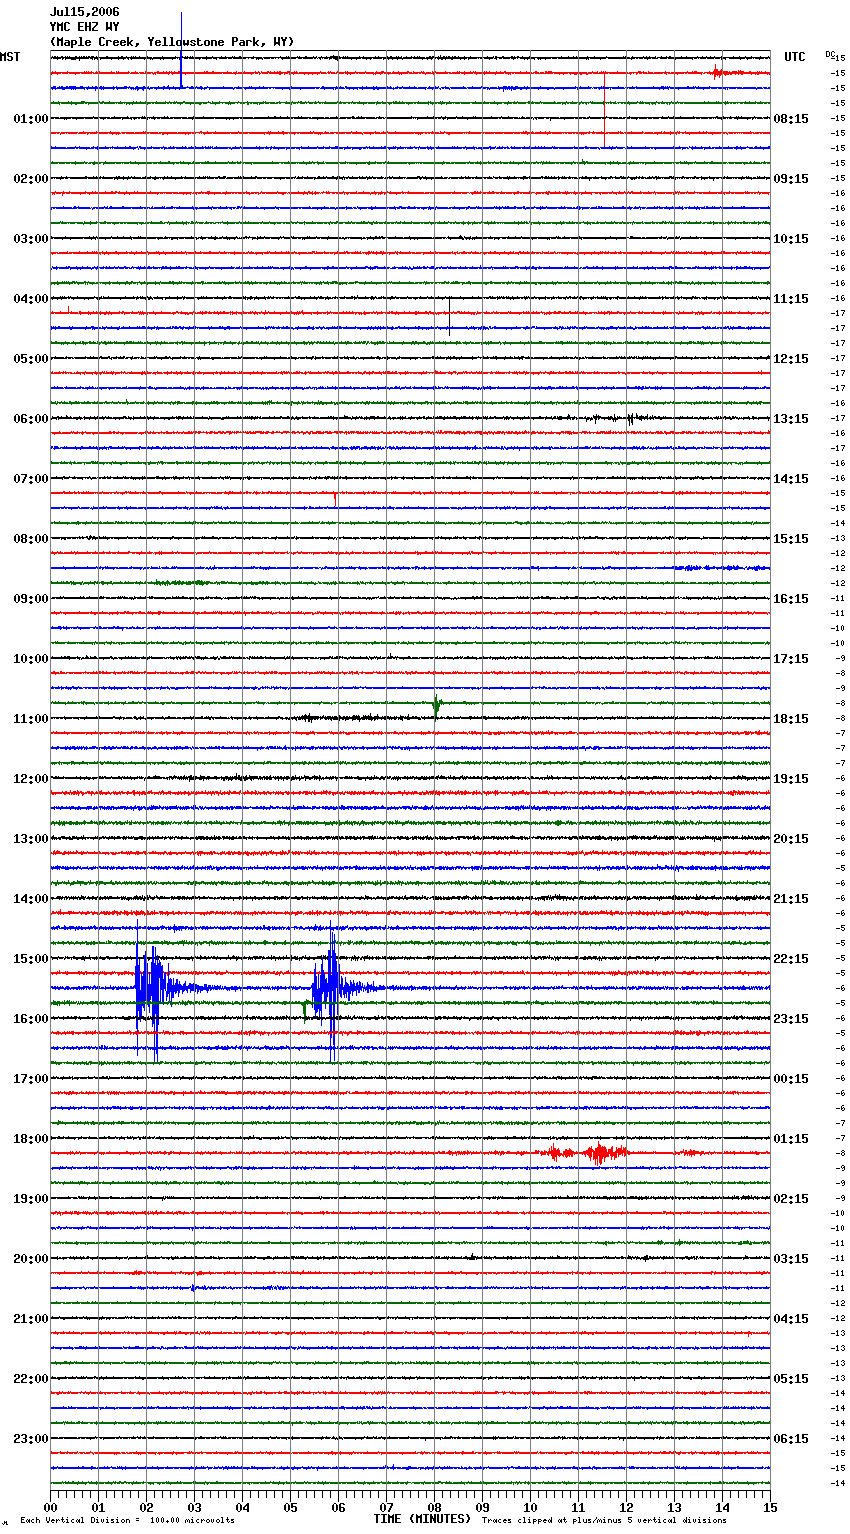Click the 15:00 MST time label
850x1534 pixels.
tap(31, 959)
